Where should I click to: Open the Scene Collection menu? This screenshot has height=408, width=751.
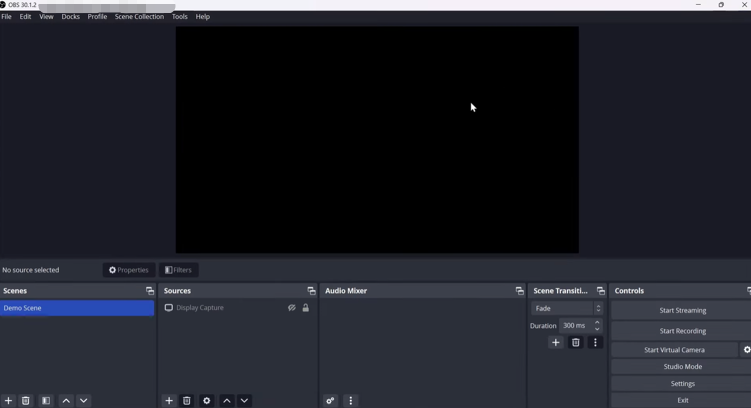(x=139, y=16)
